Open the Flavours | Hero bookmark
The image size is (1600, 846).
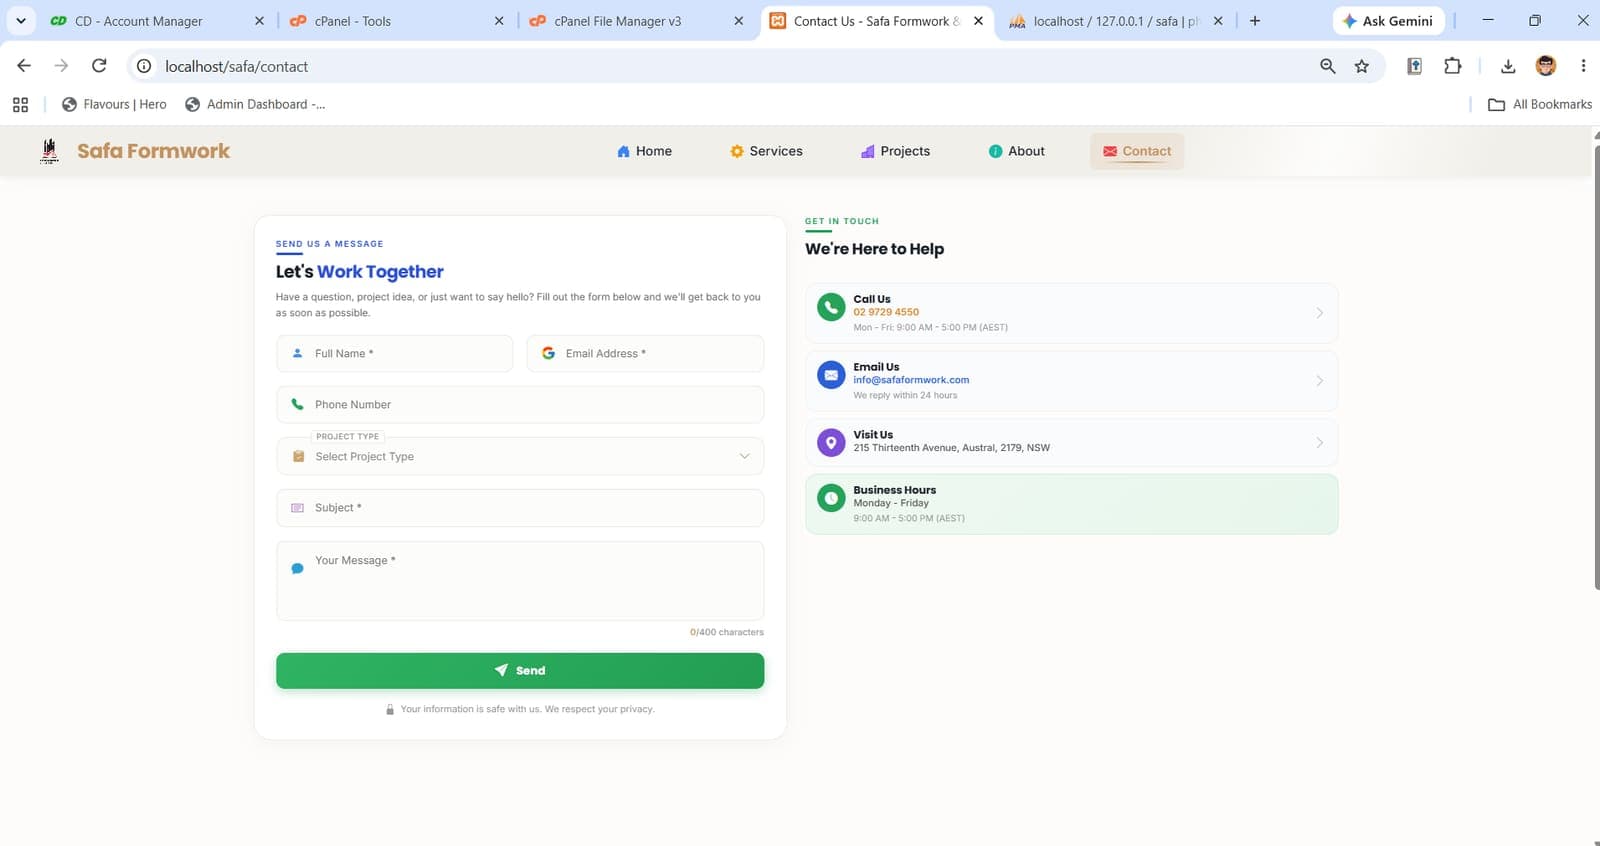(x=114, y=104)
